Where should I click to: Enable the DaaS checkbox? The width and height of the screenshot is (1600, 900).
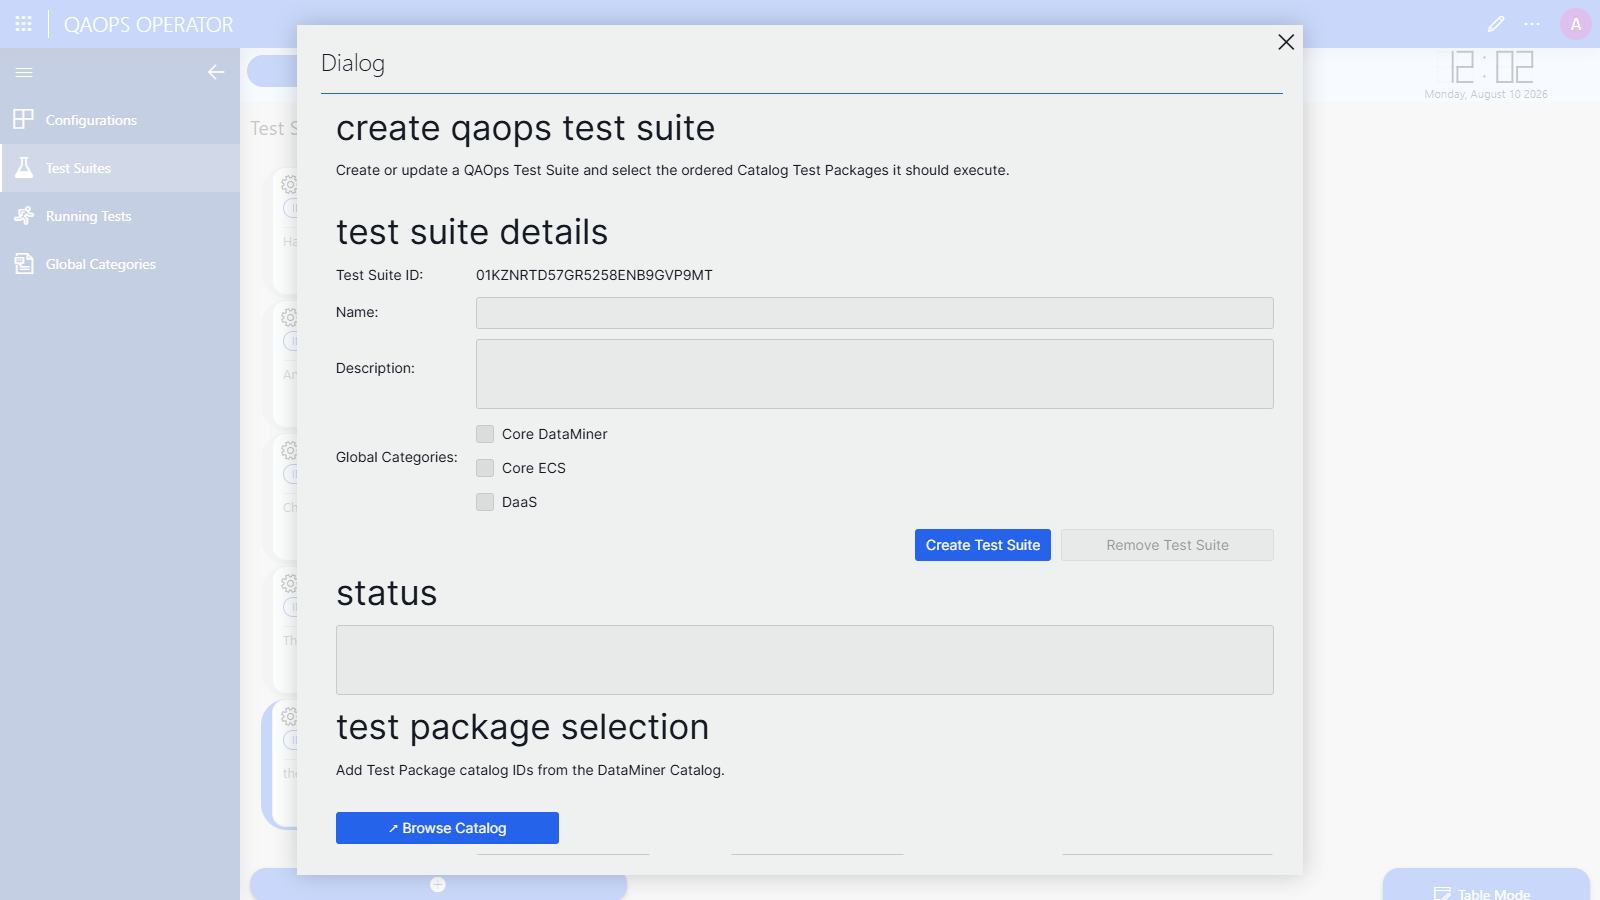pos(485,502)
